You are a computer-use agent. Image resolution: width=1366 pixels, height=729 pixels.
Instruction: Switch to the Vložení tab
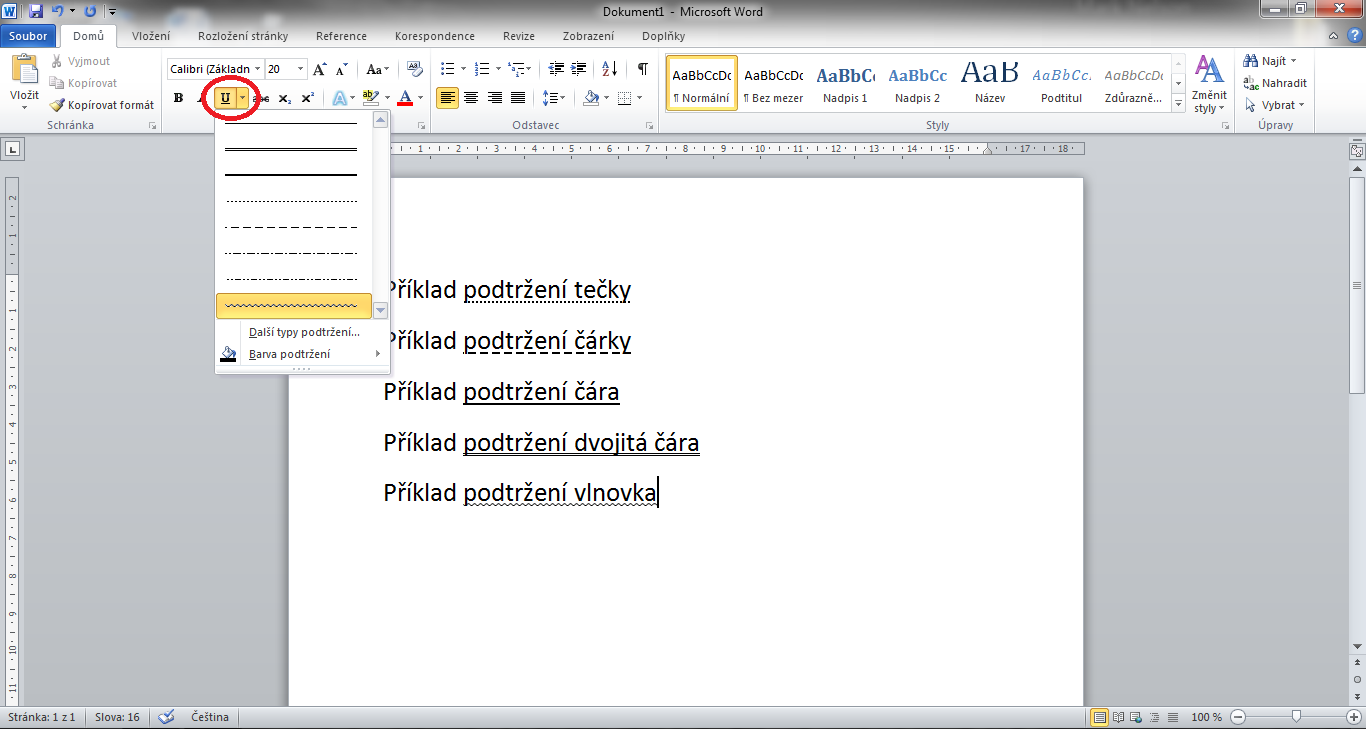[x=151, y=36]
